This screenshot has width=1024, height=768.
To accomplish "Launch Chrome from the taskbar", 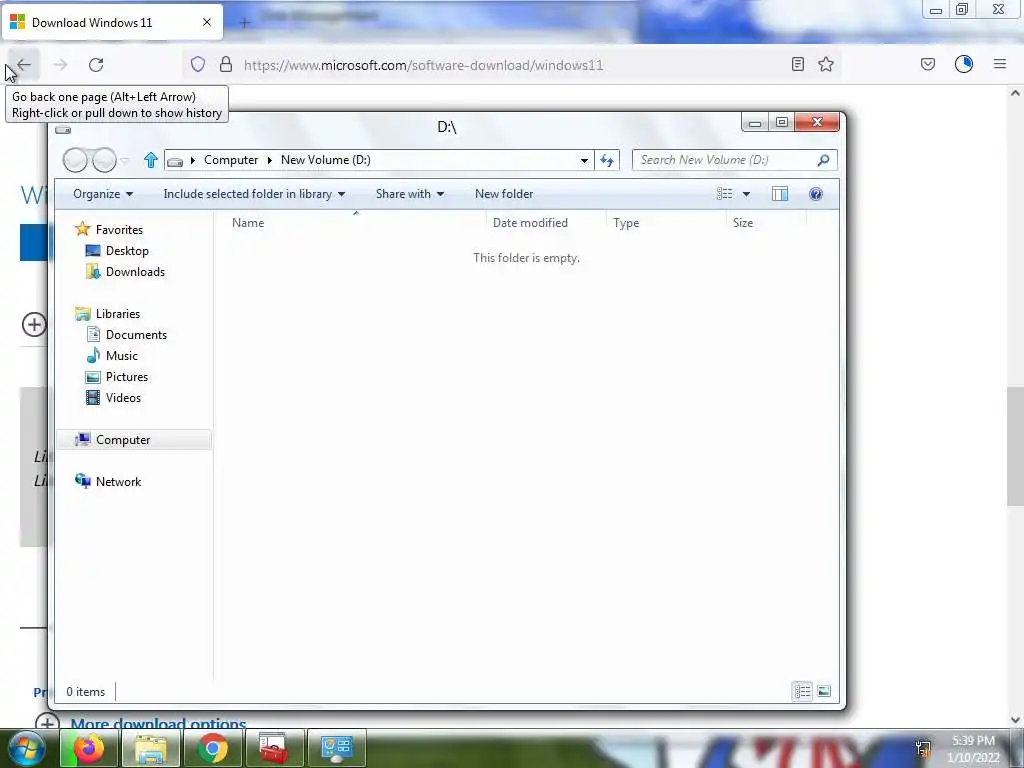I will 213,748.
